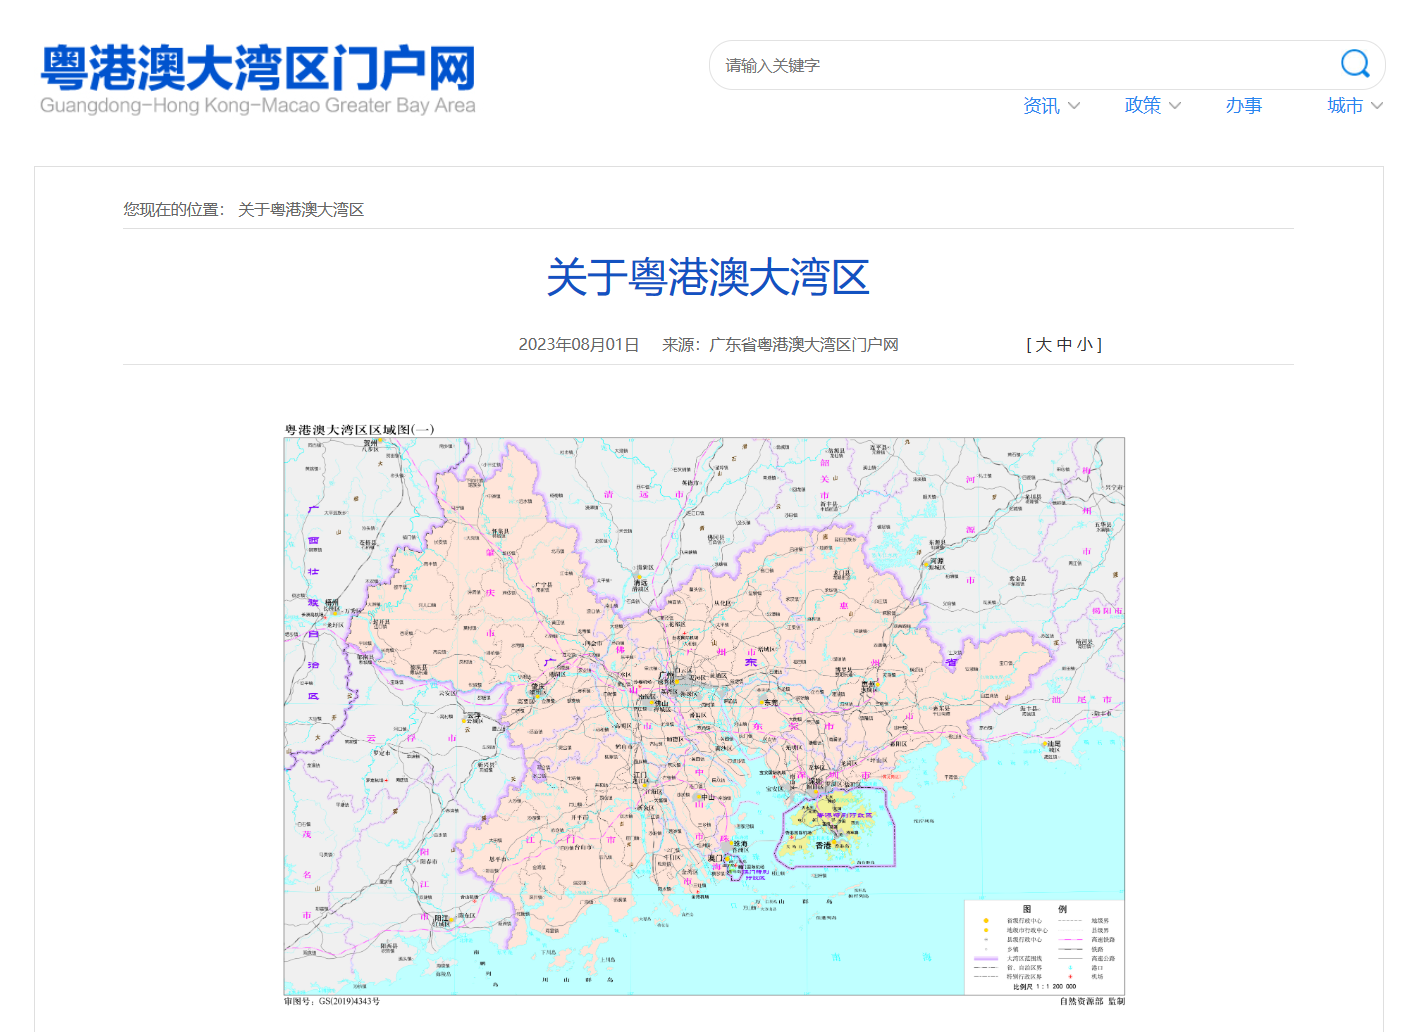Expand the chevron next to 资讯
The width and height of the screenshot is (1416, 1032).
click(x=1075, y=105)
